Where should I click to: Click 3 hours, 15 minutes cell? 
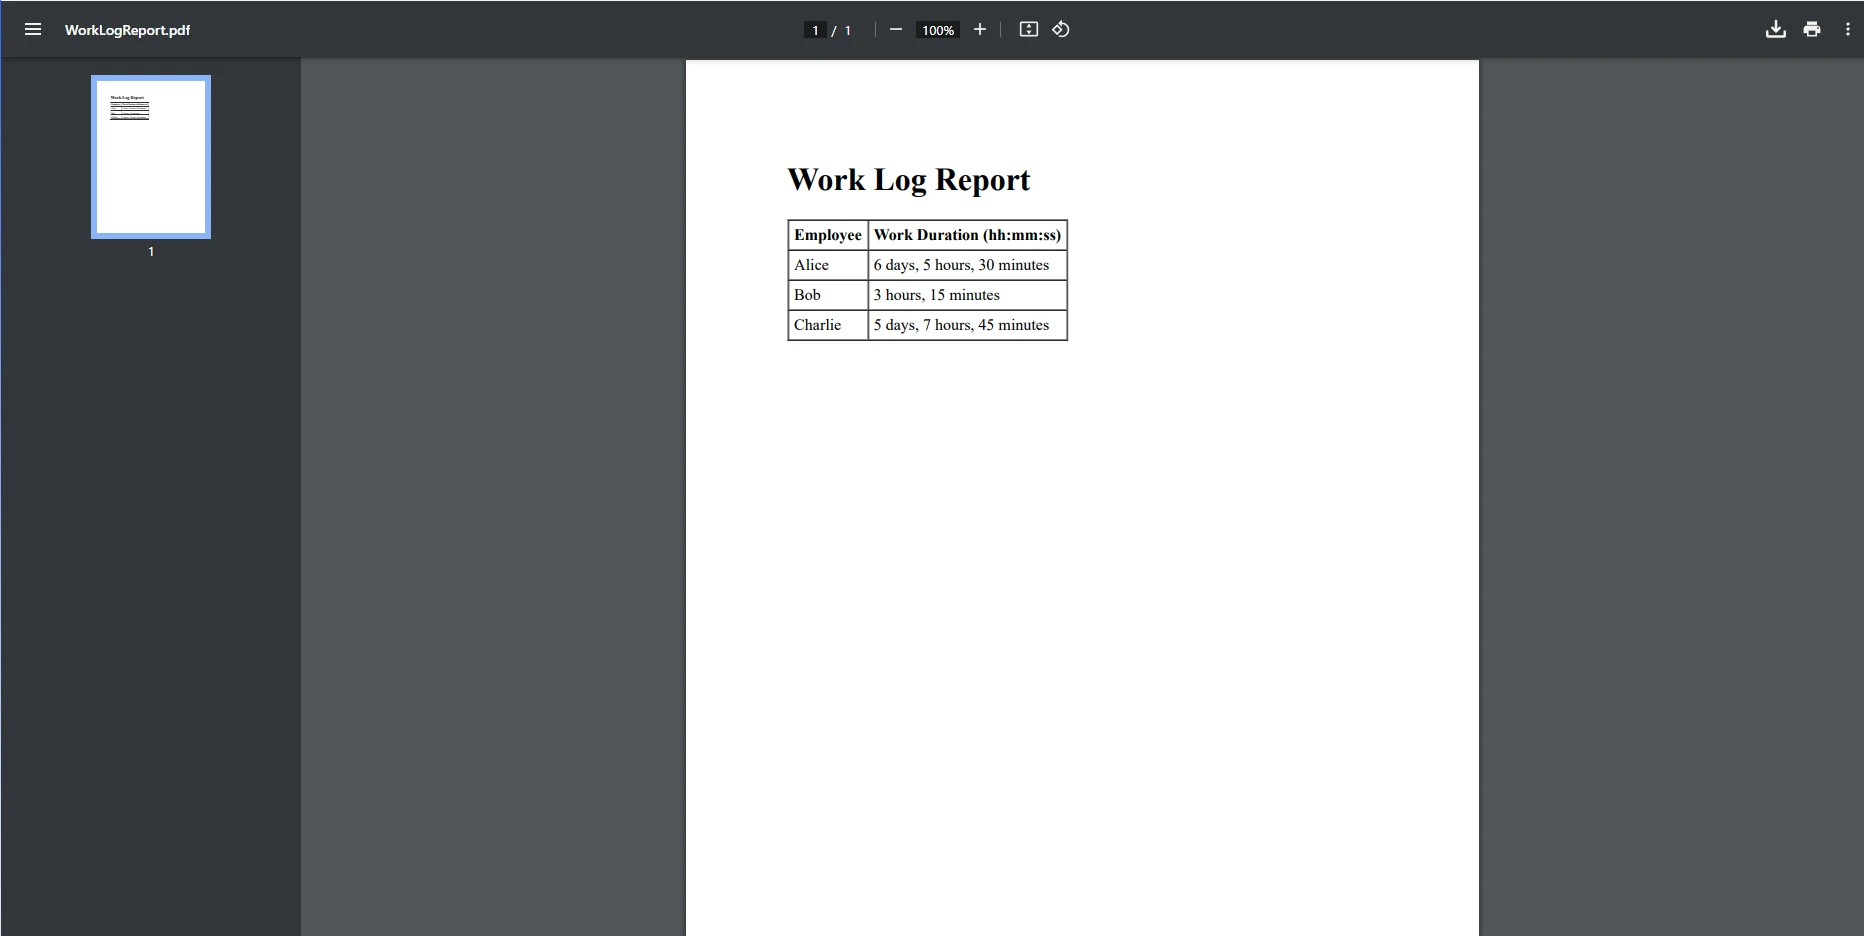tap(967, 295)
